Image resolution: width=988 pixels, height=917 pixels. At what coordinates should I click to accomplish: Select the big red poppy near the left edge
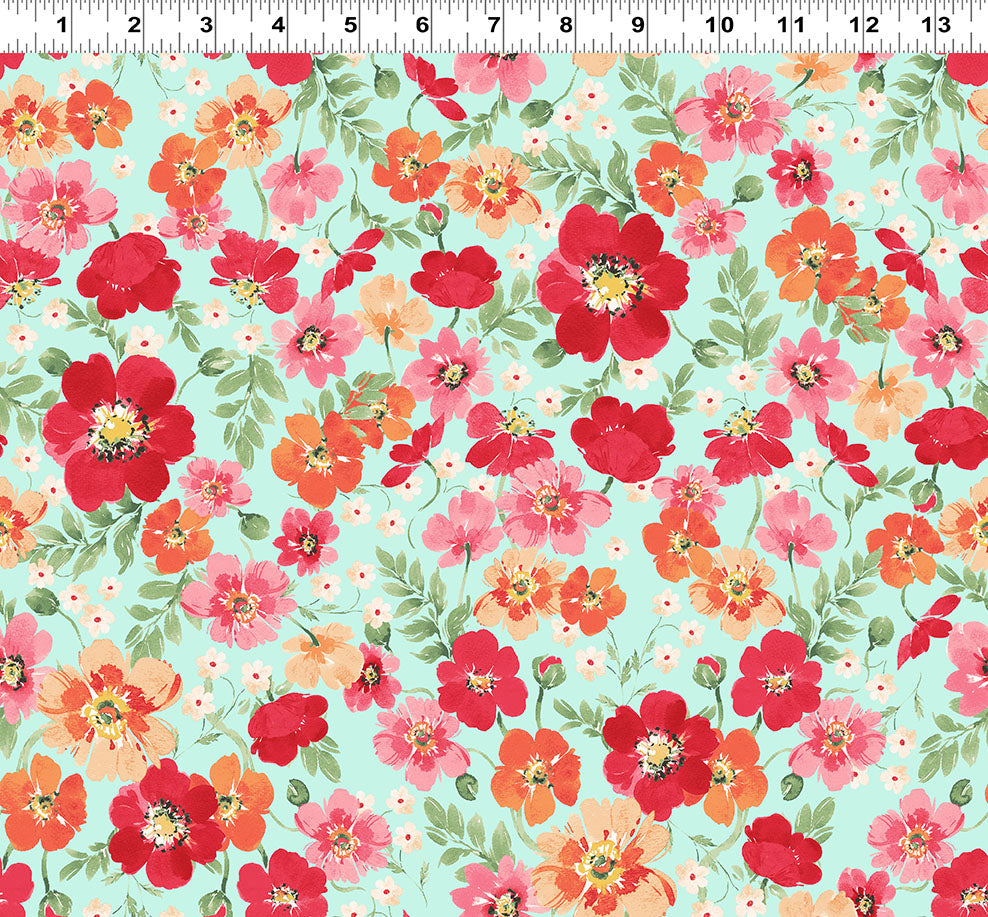[118, 428]
